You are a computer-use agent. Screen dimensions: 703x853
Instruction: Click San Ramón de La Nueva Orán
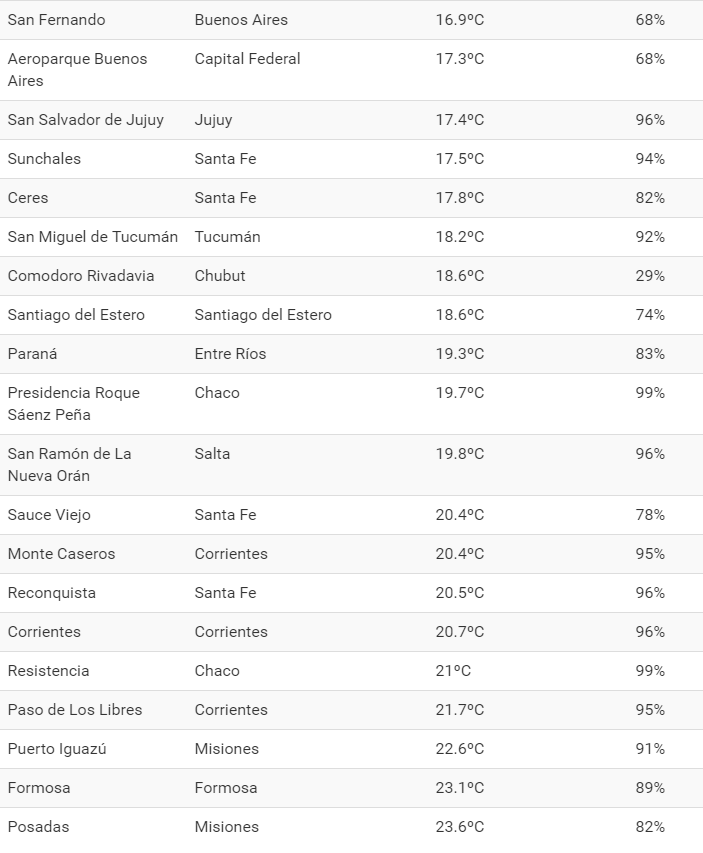(69, 465)
